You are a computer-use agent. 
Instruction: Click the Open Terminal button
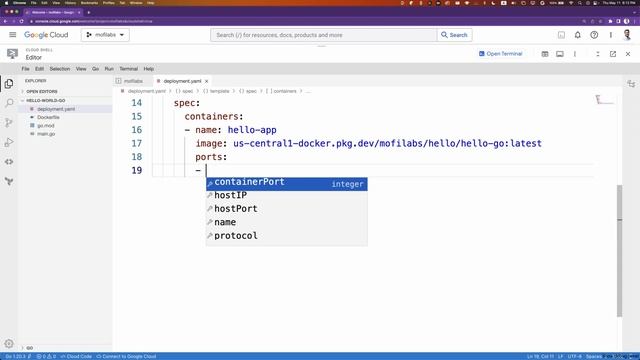[x=500, y=54]
